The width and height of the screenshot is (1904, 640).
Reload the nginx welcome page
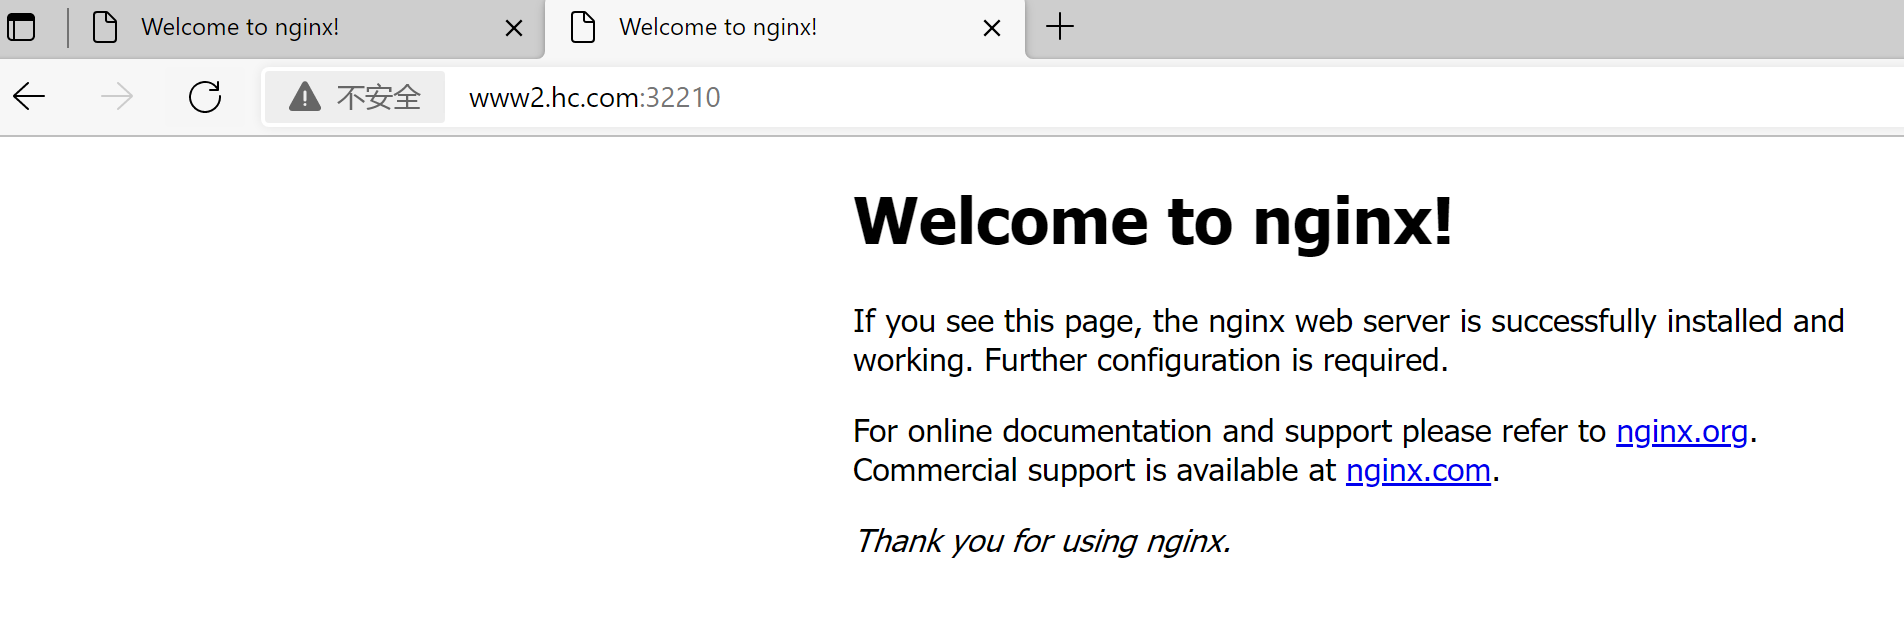(205, 97)
